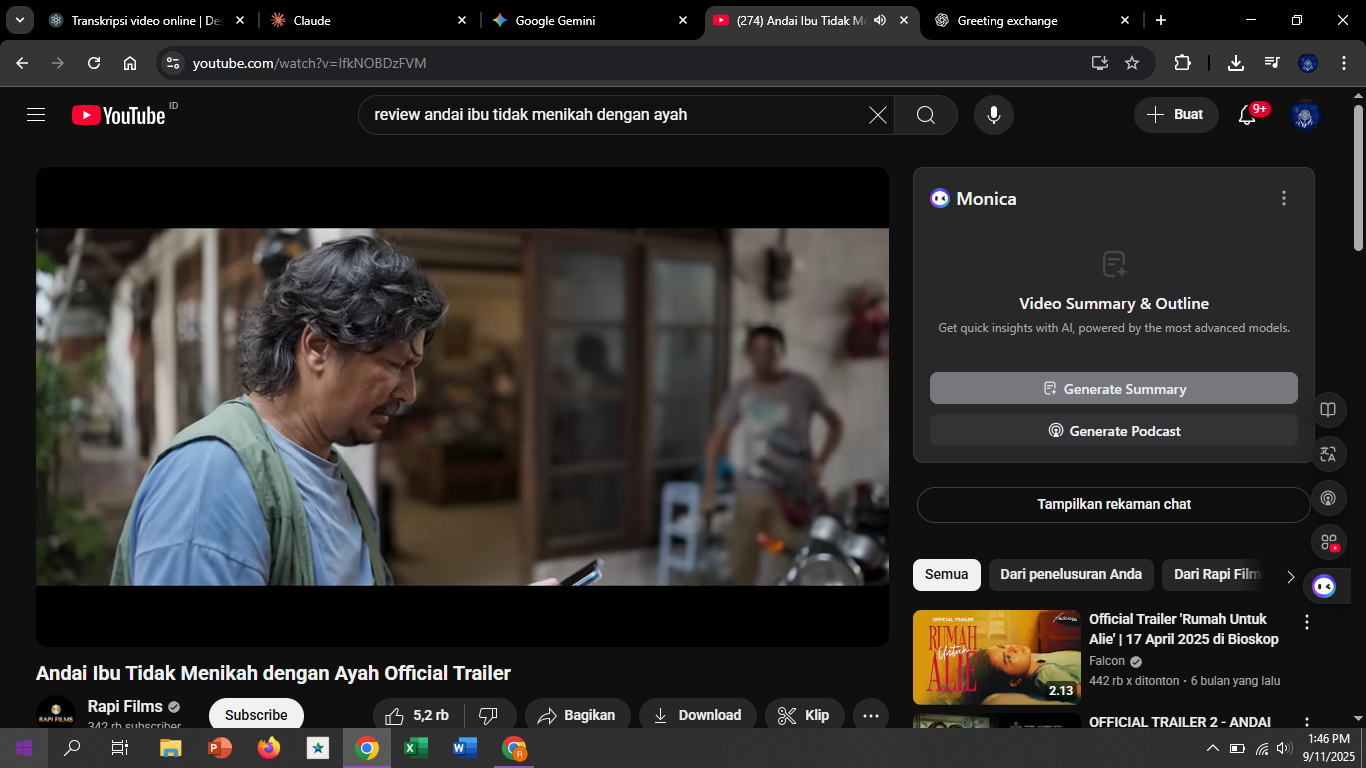Launch Firefox from the taskbar
The height and width of the screenshot is (768, 1366).
pos(268,748)
